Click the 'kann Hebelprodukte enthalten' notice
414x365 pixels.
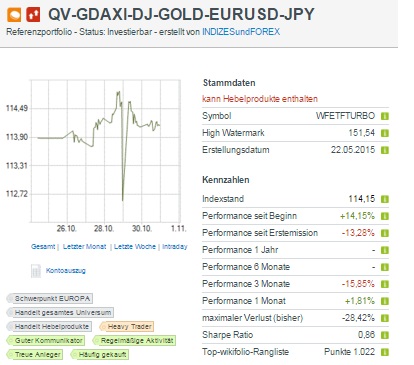(260, 99)
